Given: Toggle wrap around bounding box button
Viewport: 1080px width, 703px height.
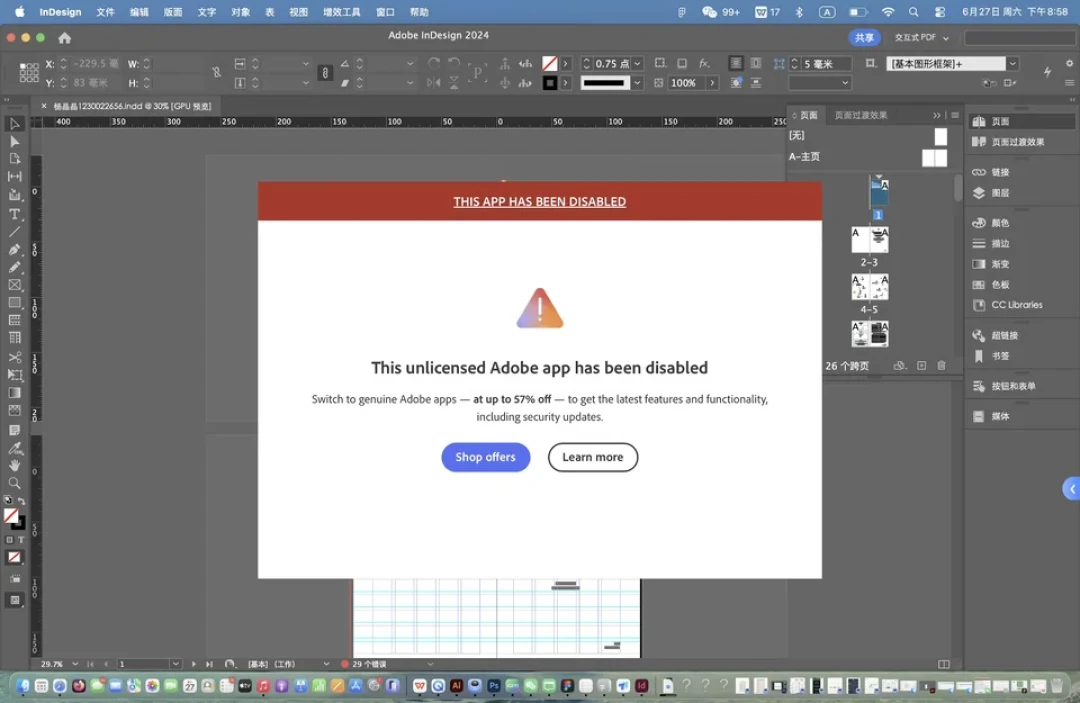Looking at the screenshot, I should [x=756, y=63].
